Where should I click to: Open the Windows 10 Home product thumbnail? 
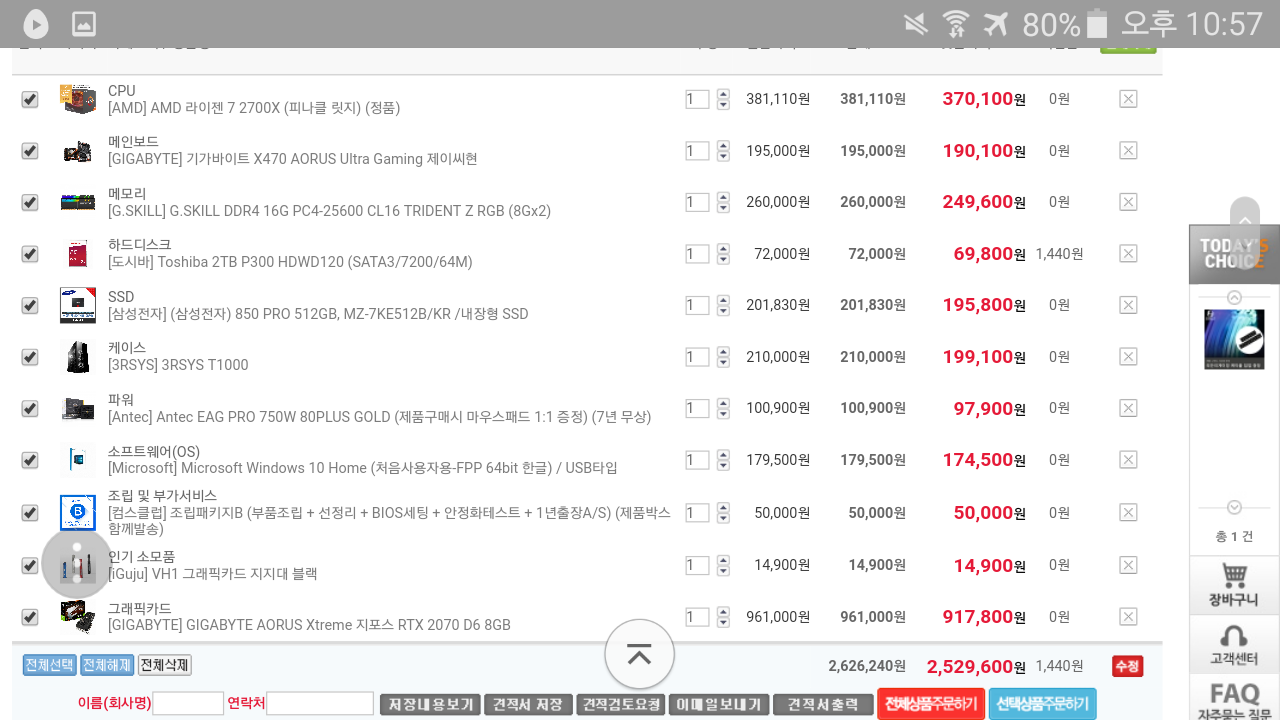pos(78,460)
